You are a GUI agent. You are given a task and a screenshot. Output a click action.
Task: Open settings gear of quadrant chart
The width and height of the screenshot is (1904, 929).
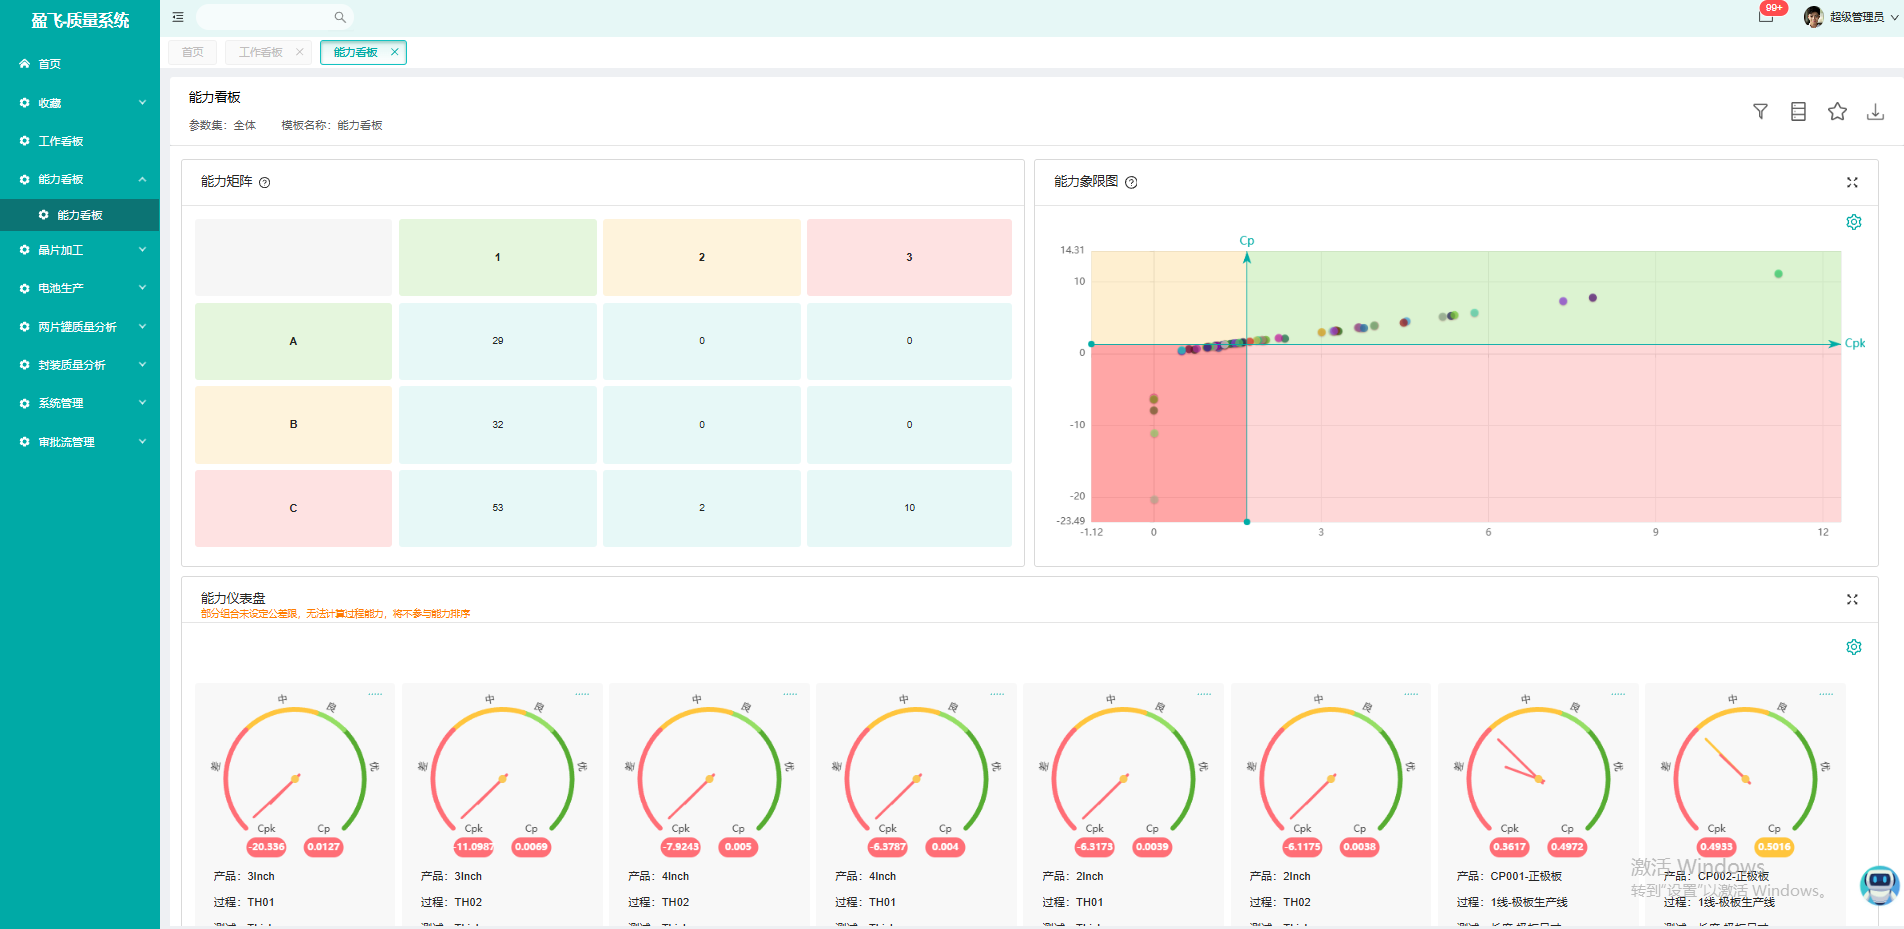1853,222
